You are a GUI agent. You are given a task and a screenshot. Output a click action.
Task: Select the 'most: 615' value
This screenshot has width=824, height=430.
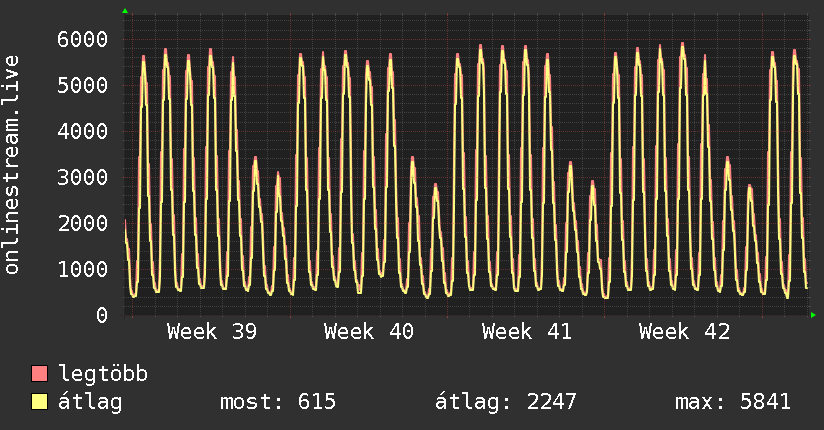(x=278, y=402)
